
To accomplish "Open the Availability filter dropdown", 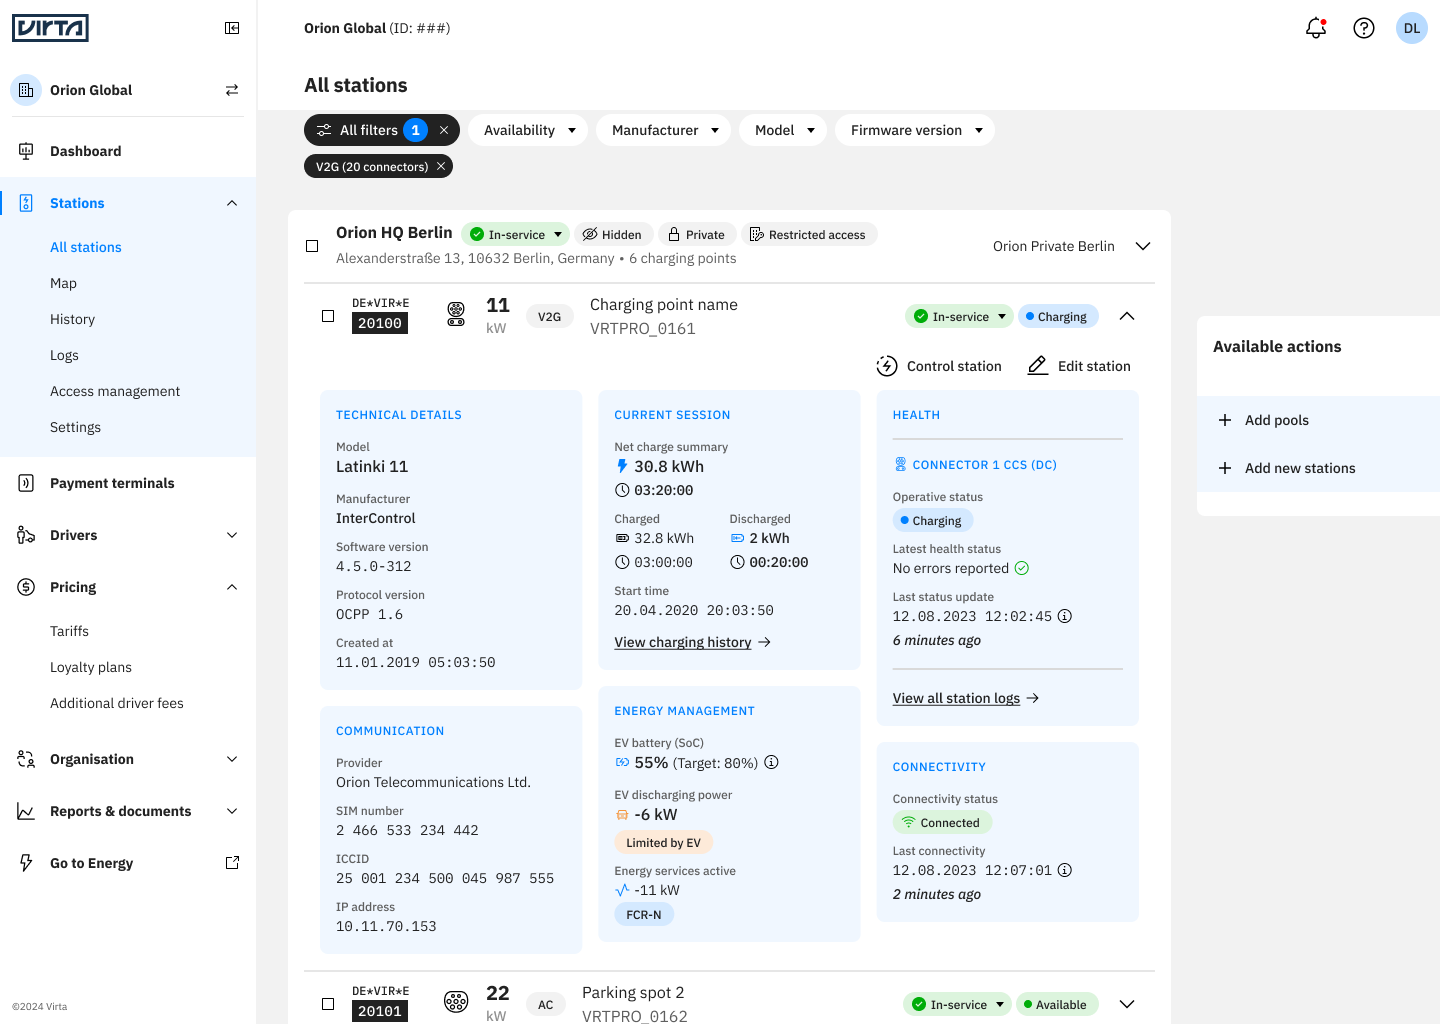I will (x=528, y=130).
